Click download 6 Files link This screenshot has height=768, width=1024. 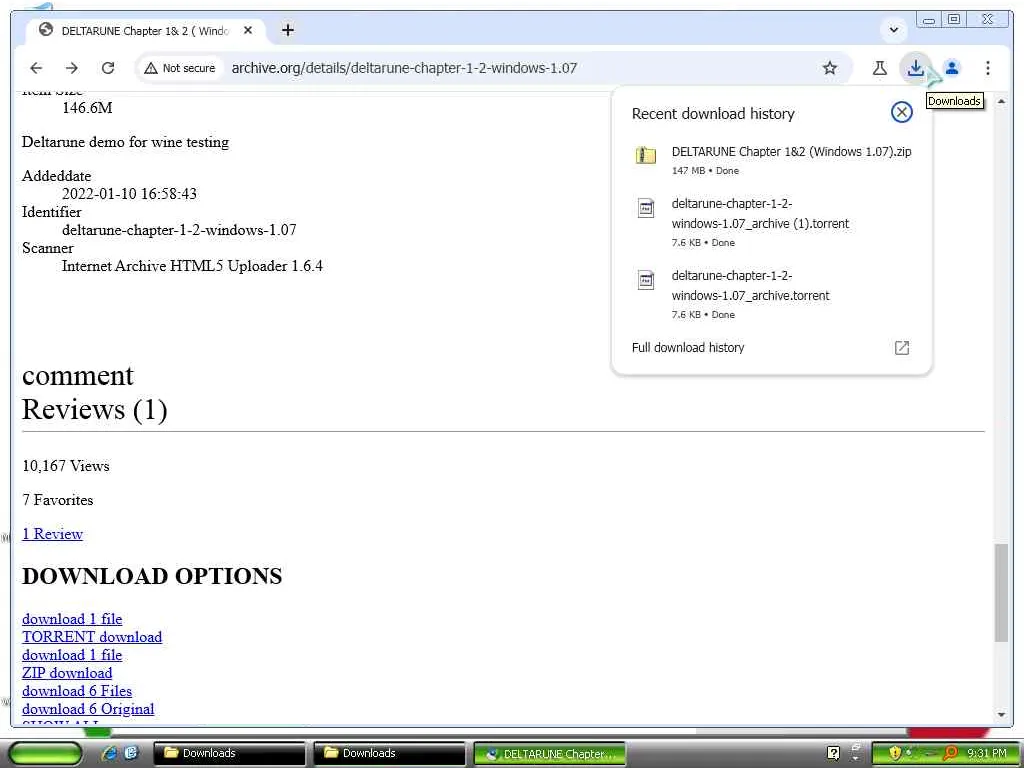(77, 691)
